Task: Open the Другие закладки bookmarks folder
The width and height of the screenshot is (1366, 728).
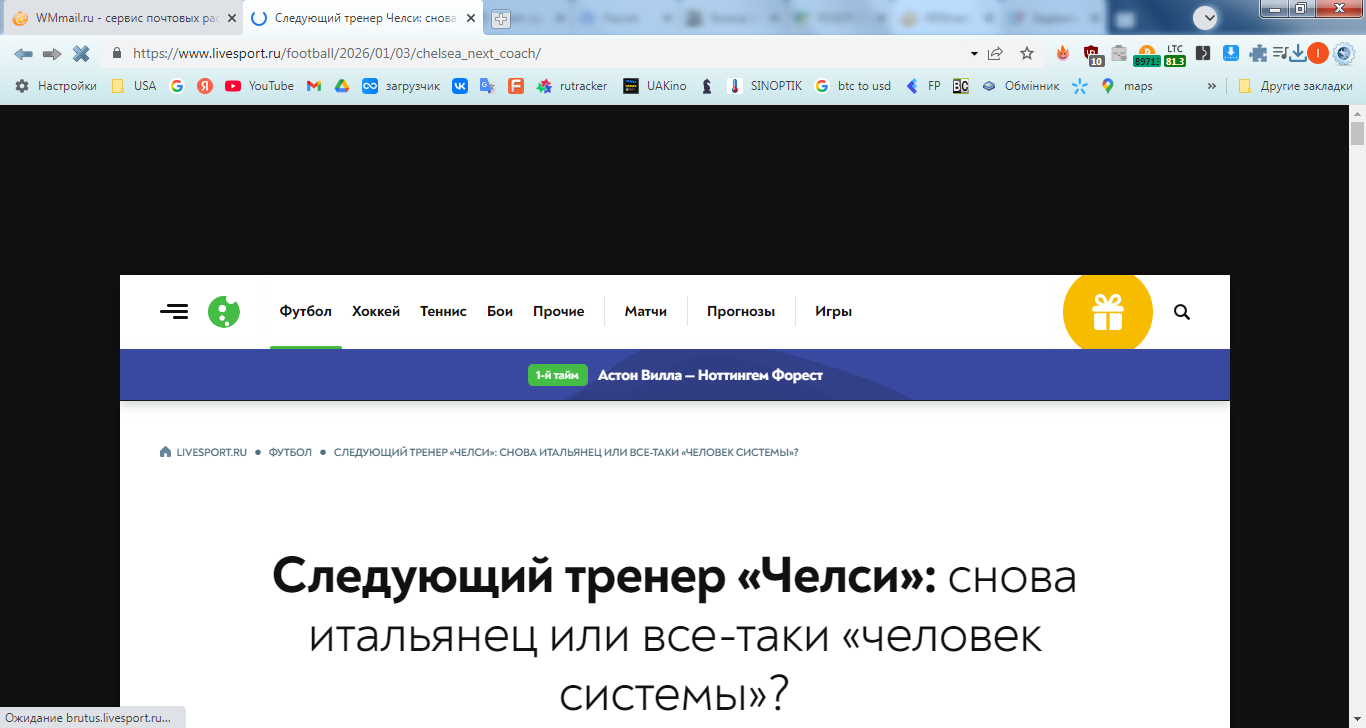Action: [1295, 86]
